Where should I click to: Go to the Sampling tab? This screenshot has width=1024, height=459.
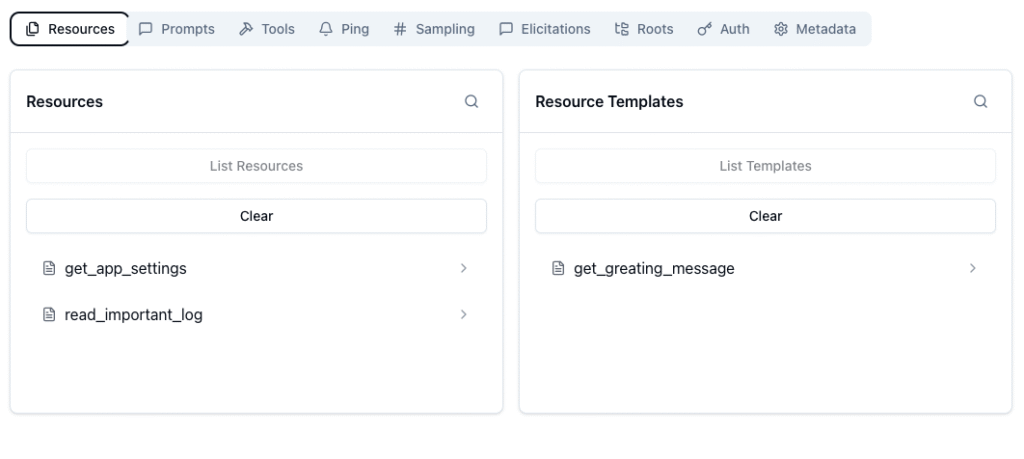[434, 29]
